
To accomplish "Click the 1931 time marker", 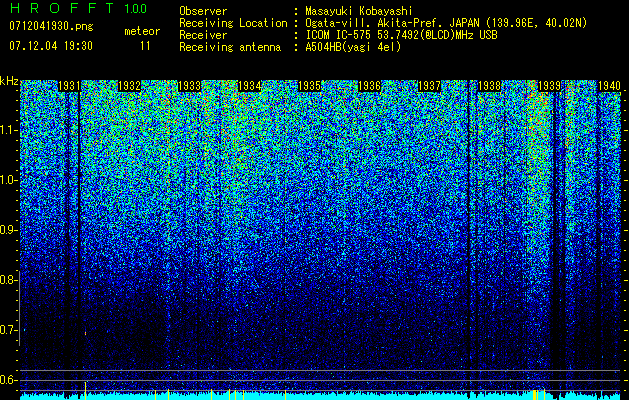I will point(69,86).
